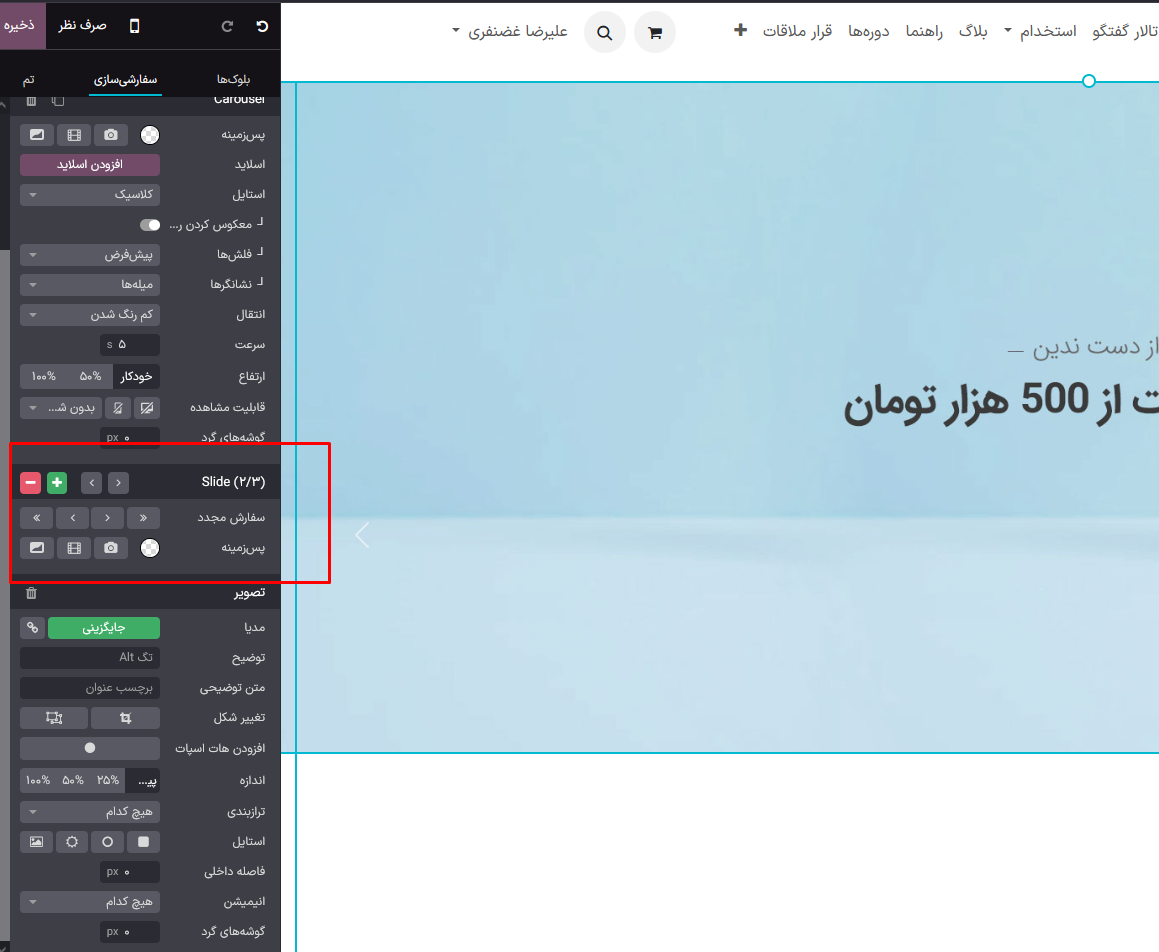Remove the current slide with the red minus

click(30, 483)
